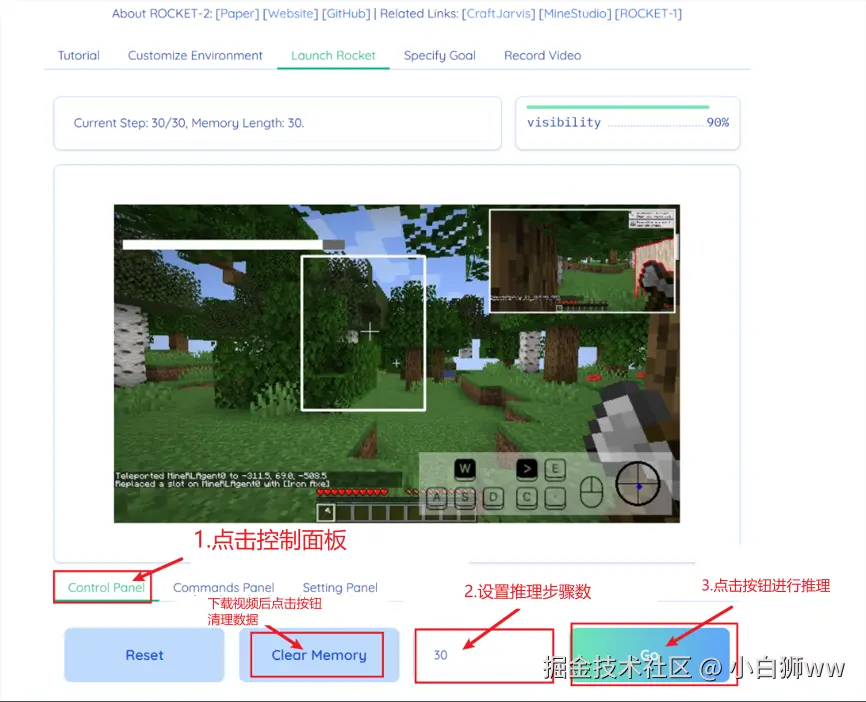Click the Minecraft game frame image
This screenshot has width=866, height=702.
[397, 363]
